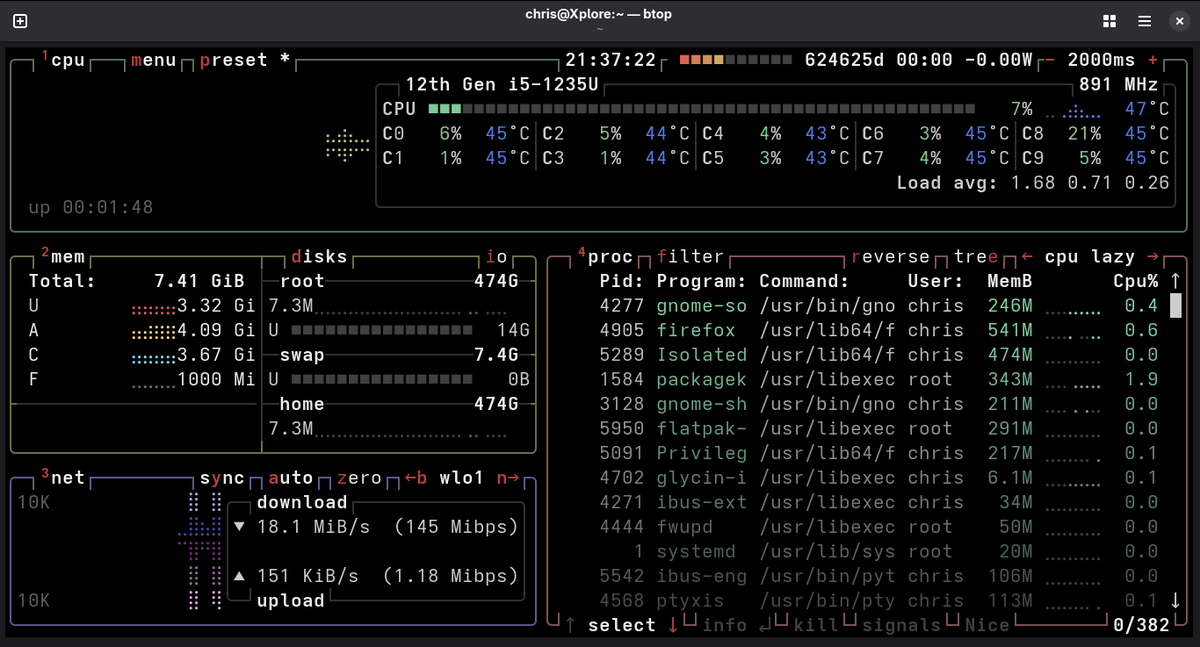
Task: Select the ptyxis process row
Action: (x=879, y=600)
